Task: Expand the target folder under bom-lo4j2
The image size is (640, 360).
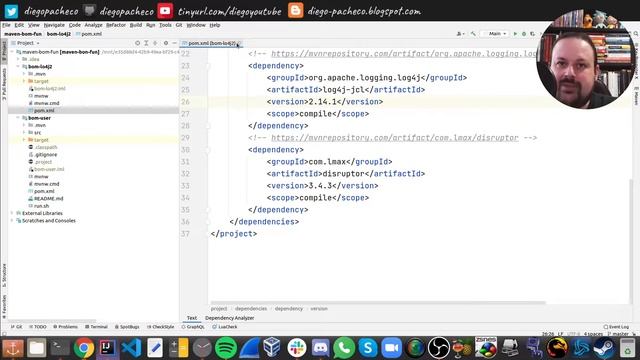Action: [24, 81]
